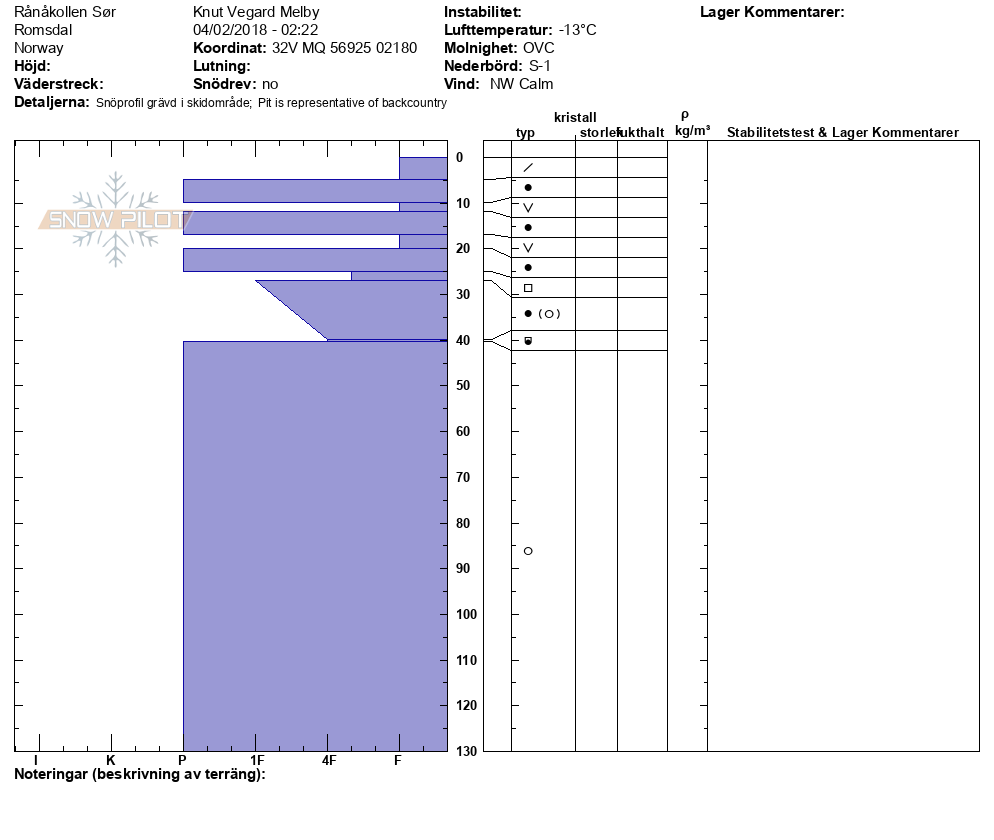The image size is (994, 840).
Task: Click the first rounded grain dot symbol
Action: pos(528,188)
